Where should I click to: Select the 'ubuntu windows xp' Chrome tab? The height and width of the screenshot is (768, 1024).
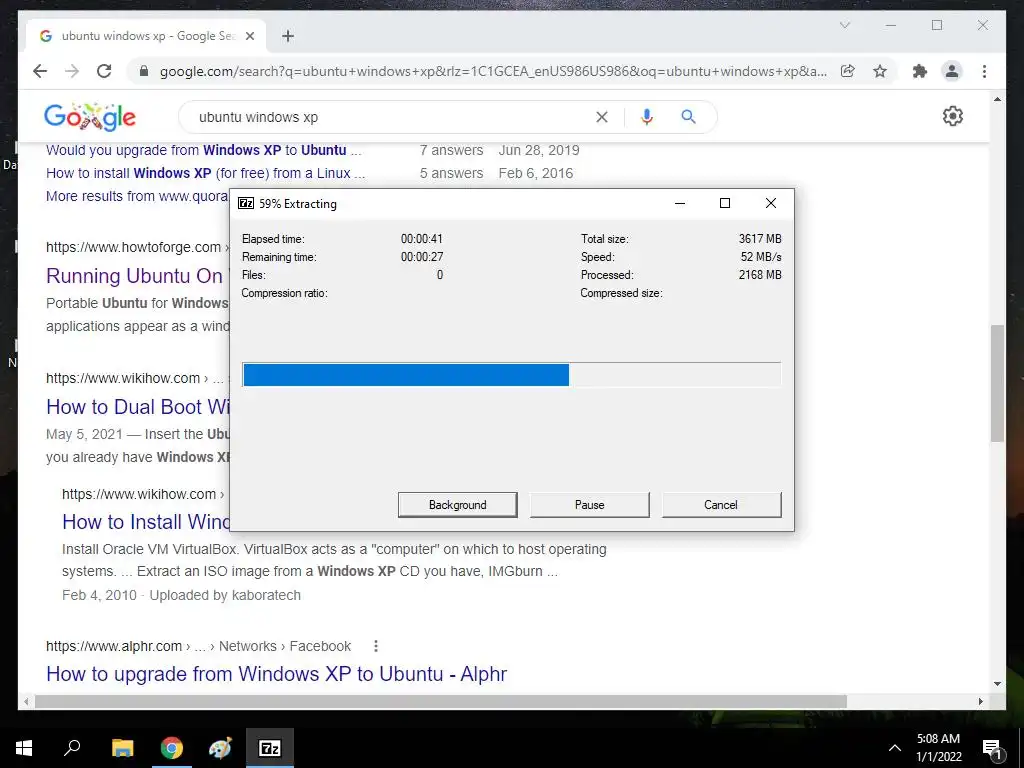146,36
